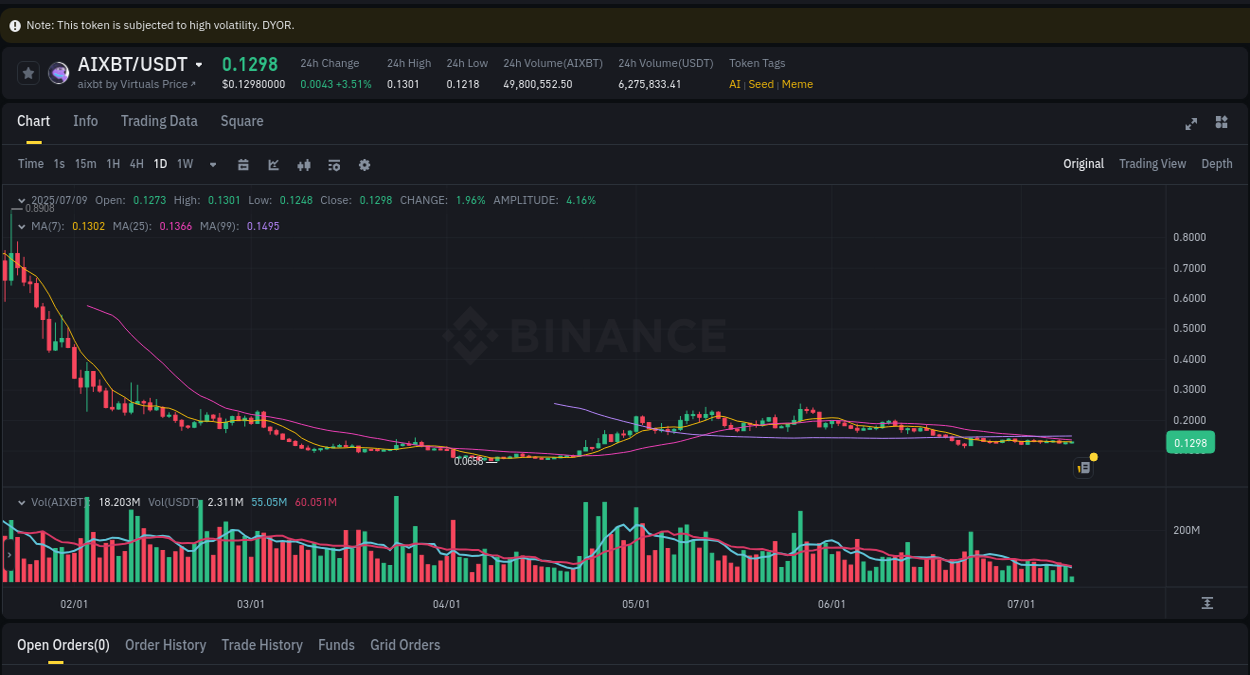Switch to the Trading Data tab
This screenshot has width=1250, height=675.
159,121
